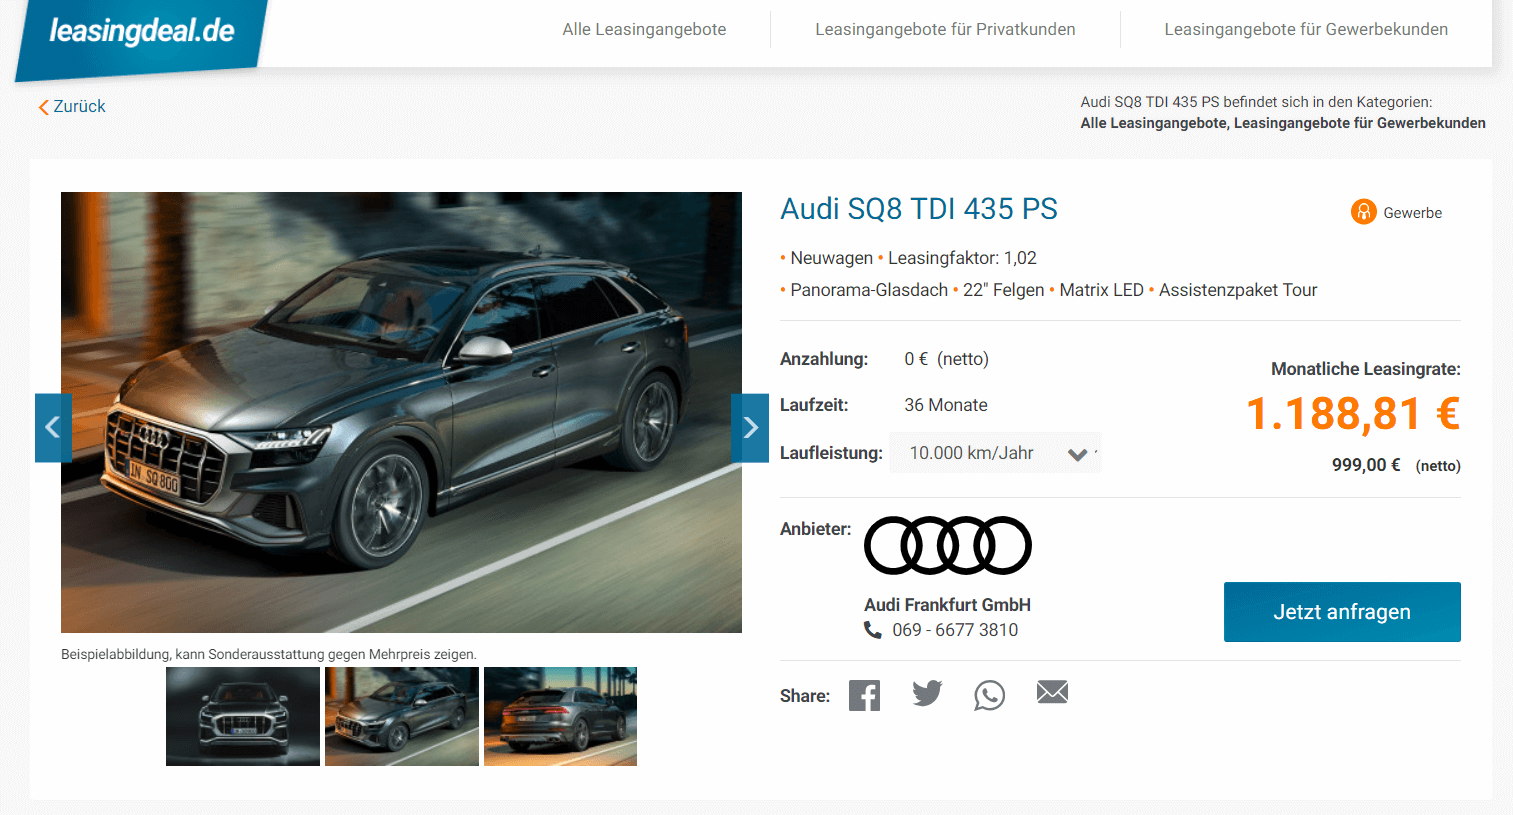Open Alle Leasingangebote menu item
The height and width of the screenshot is (815, 1513).
point(644,30)
